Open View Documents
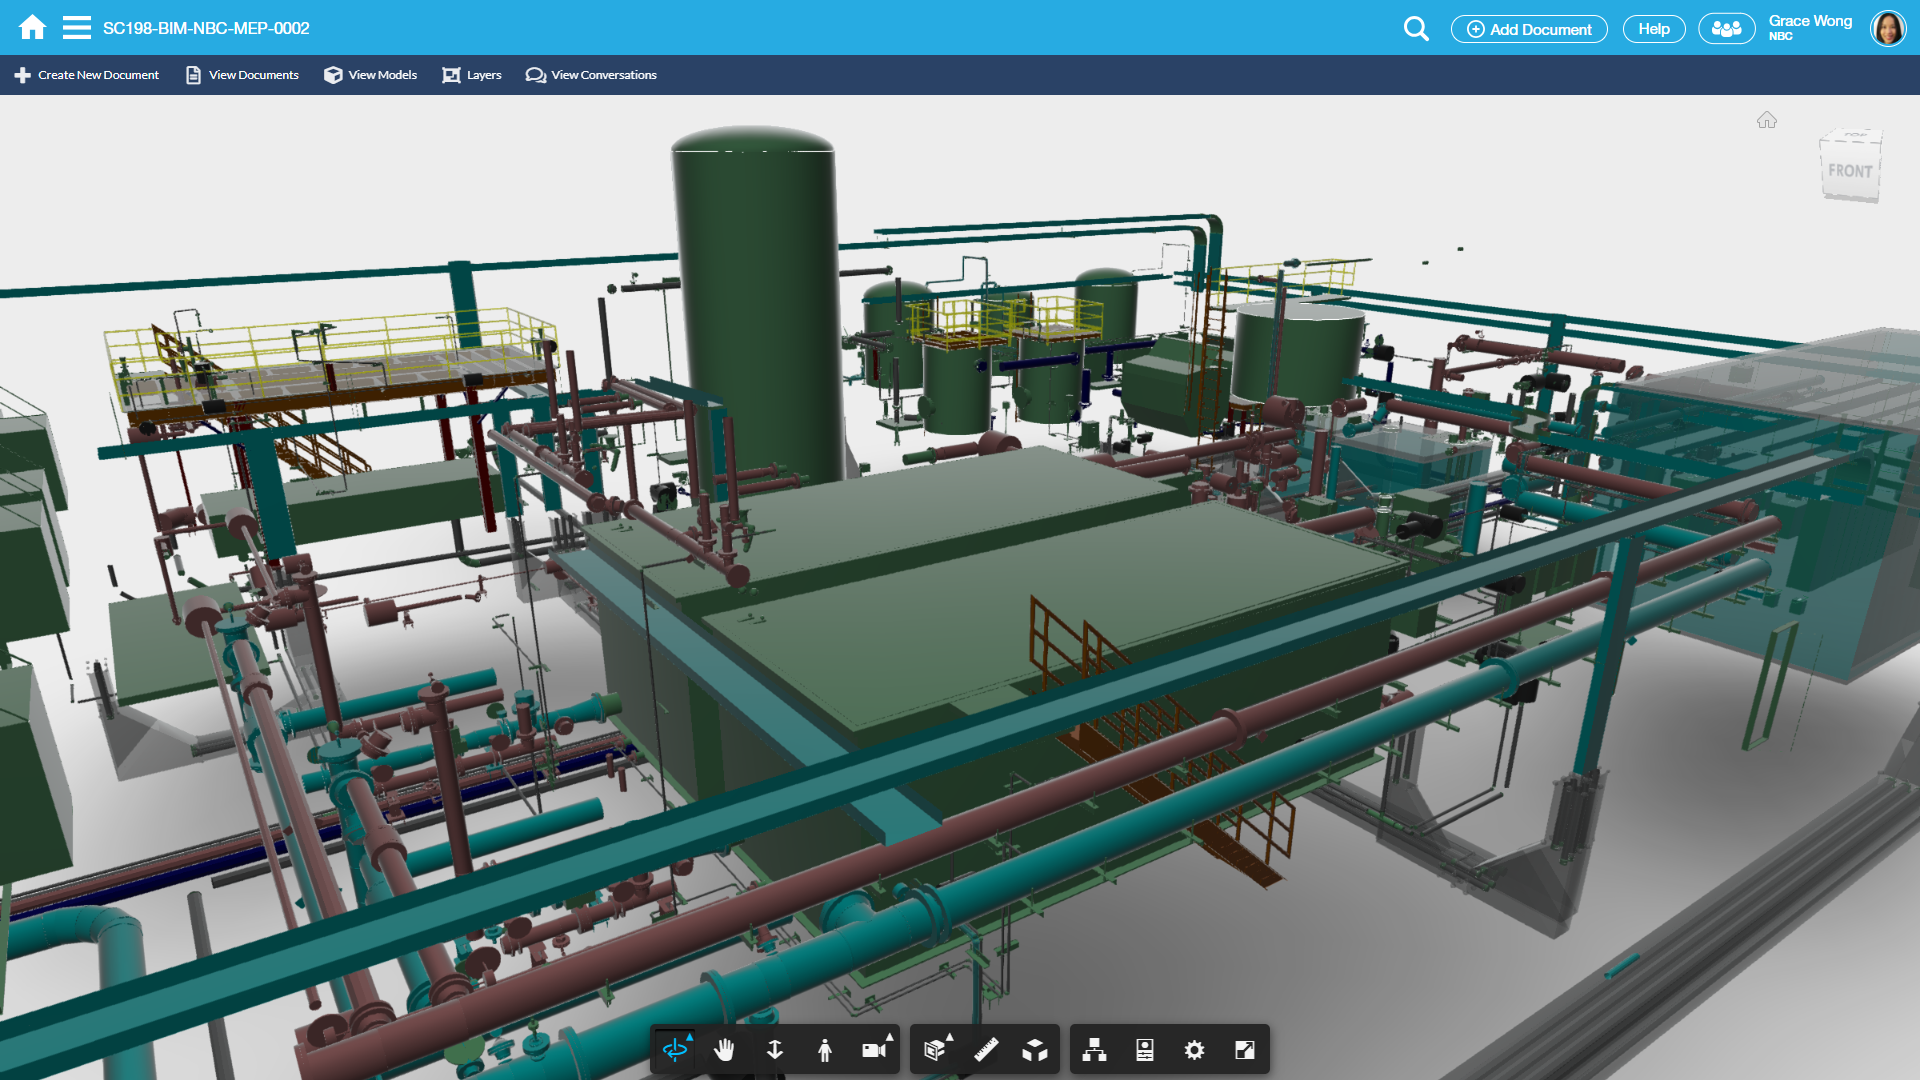Viewport: 1920px width, 1080px height. click(x=242, y=75)
